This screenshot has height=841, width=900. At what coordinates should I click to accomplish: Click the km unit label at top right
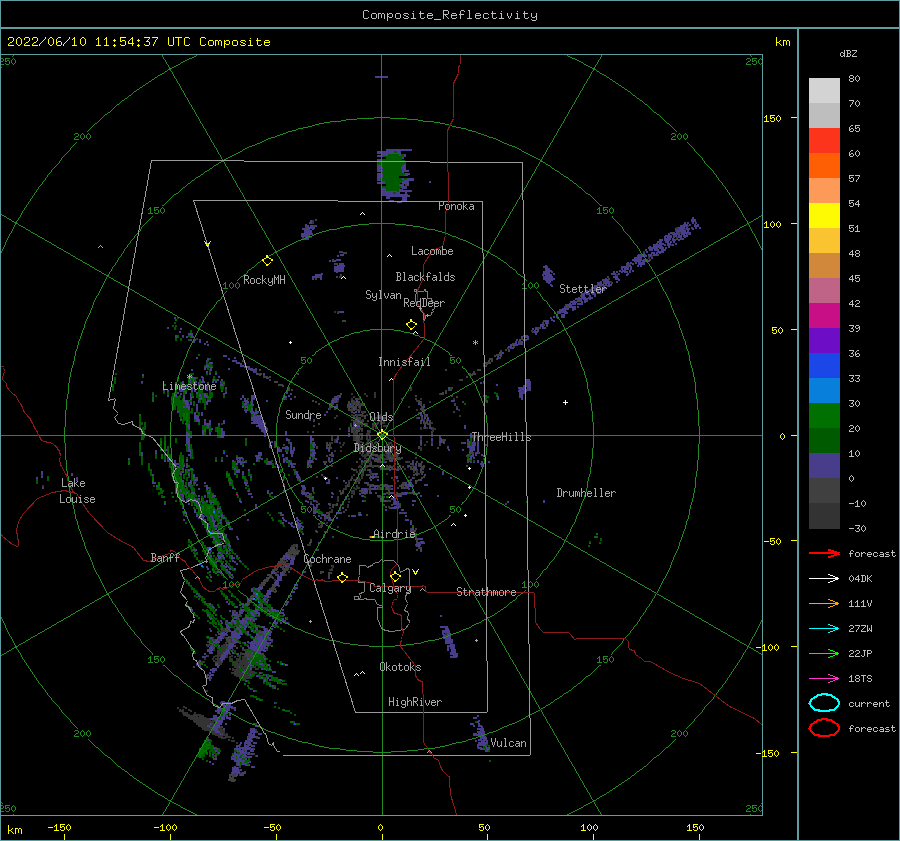coord(782,42)
